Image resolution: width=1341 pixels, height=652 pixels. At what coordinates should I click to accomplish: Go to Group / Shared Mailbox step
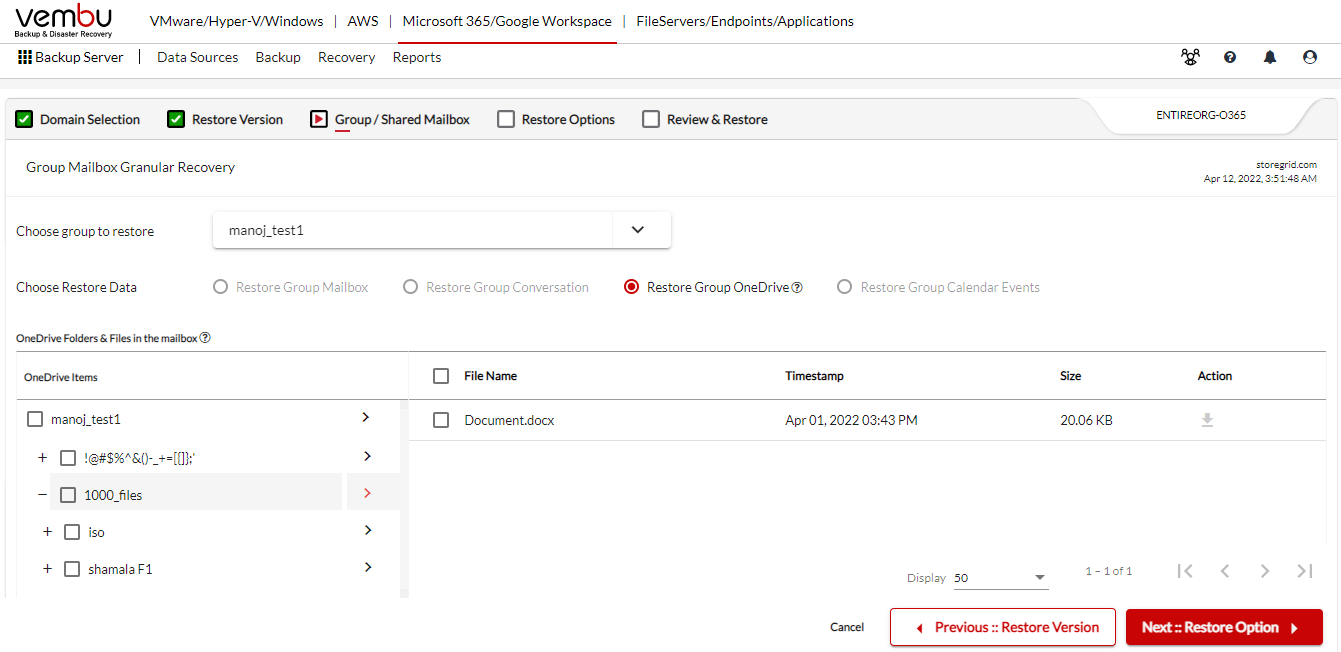[390, 119]
